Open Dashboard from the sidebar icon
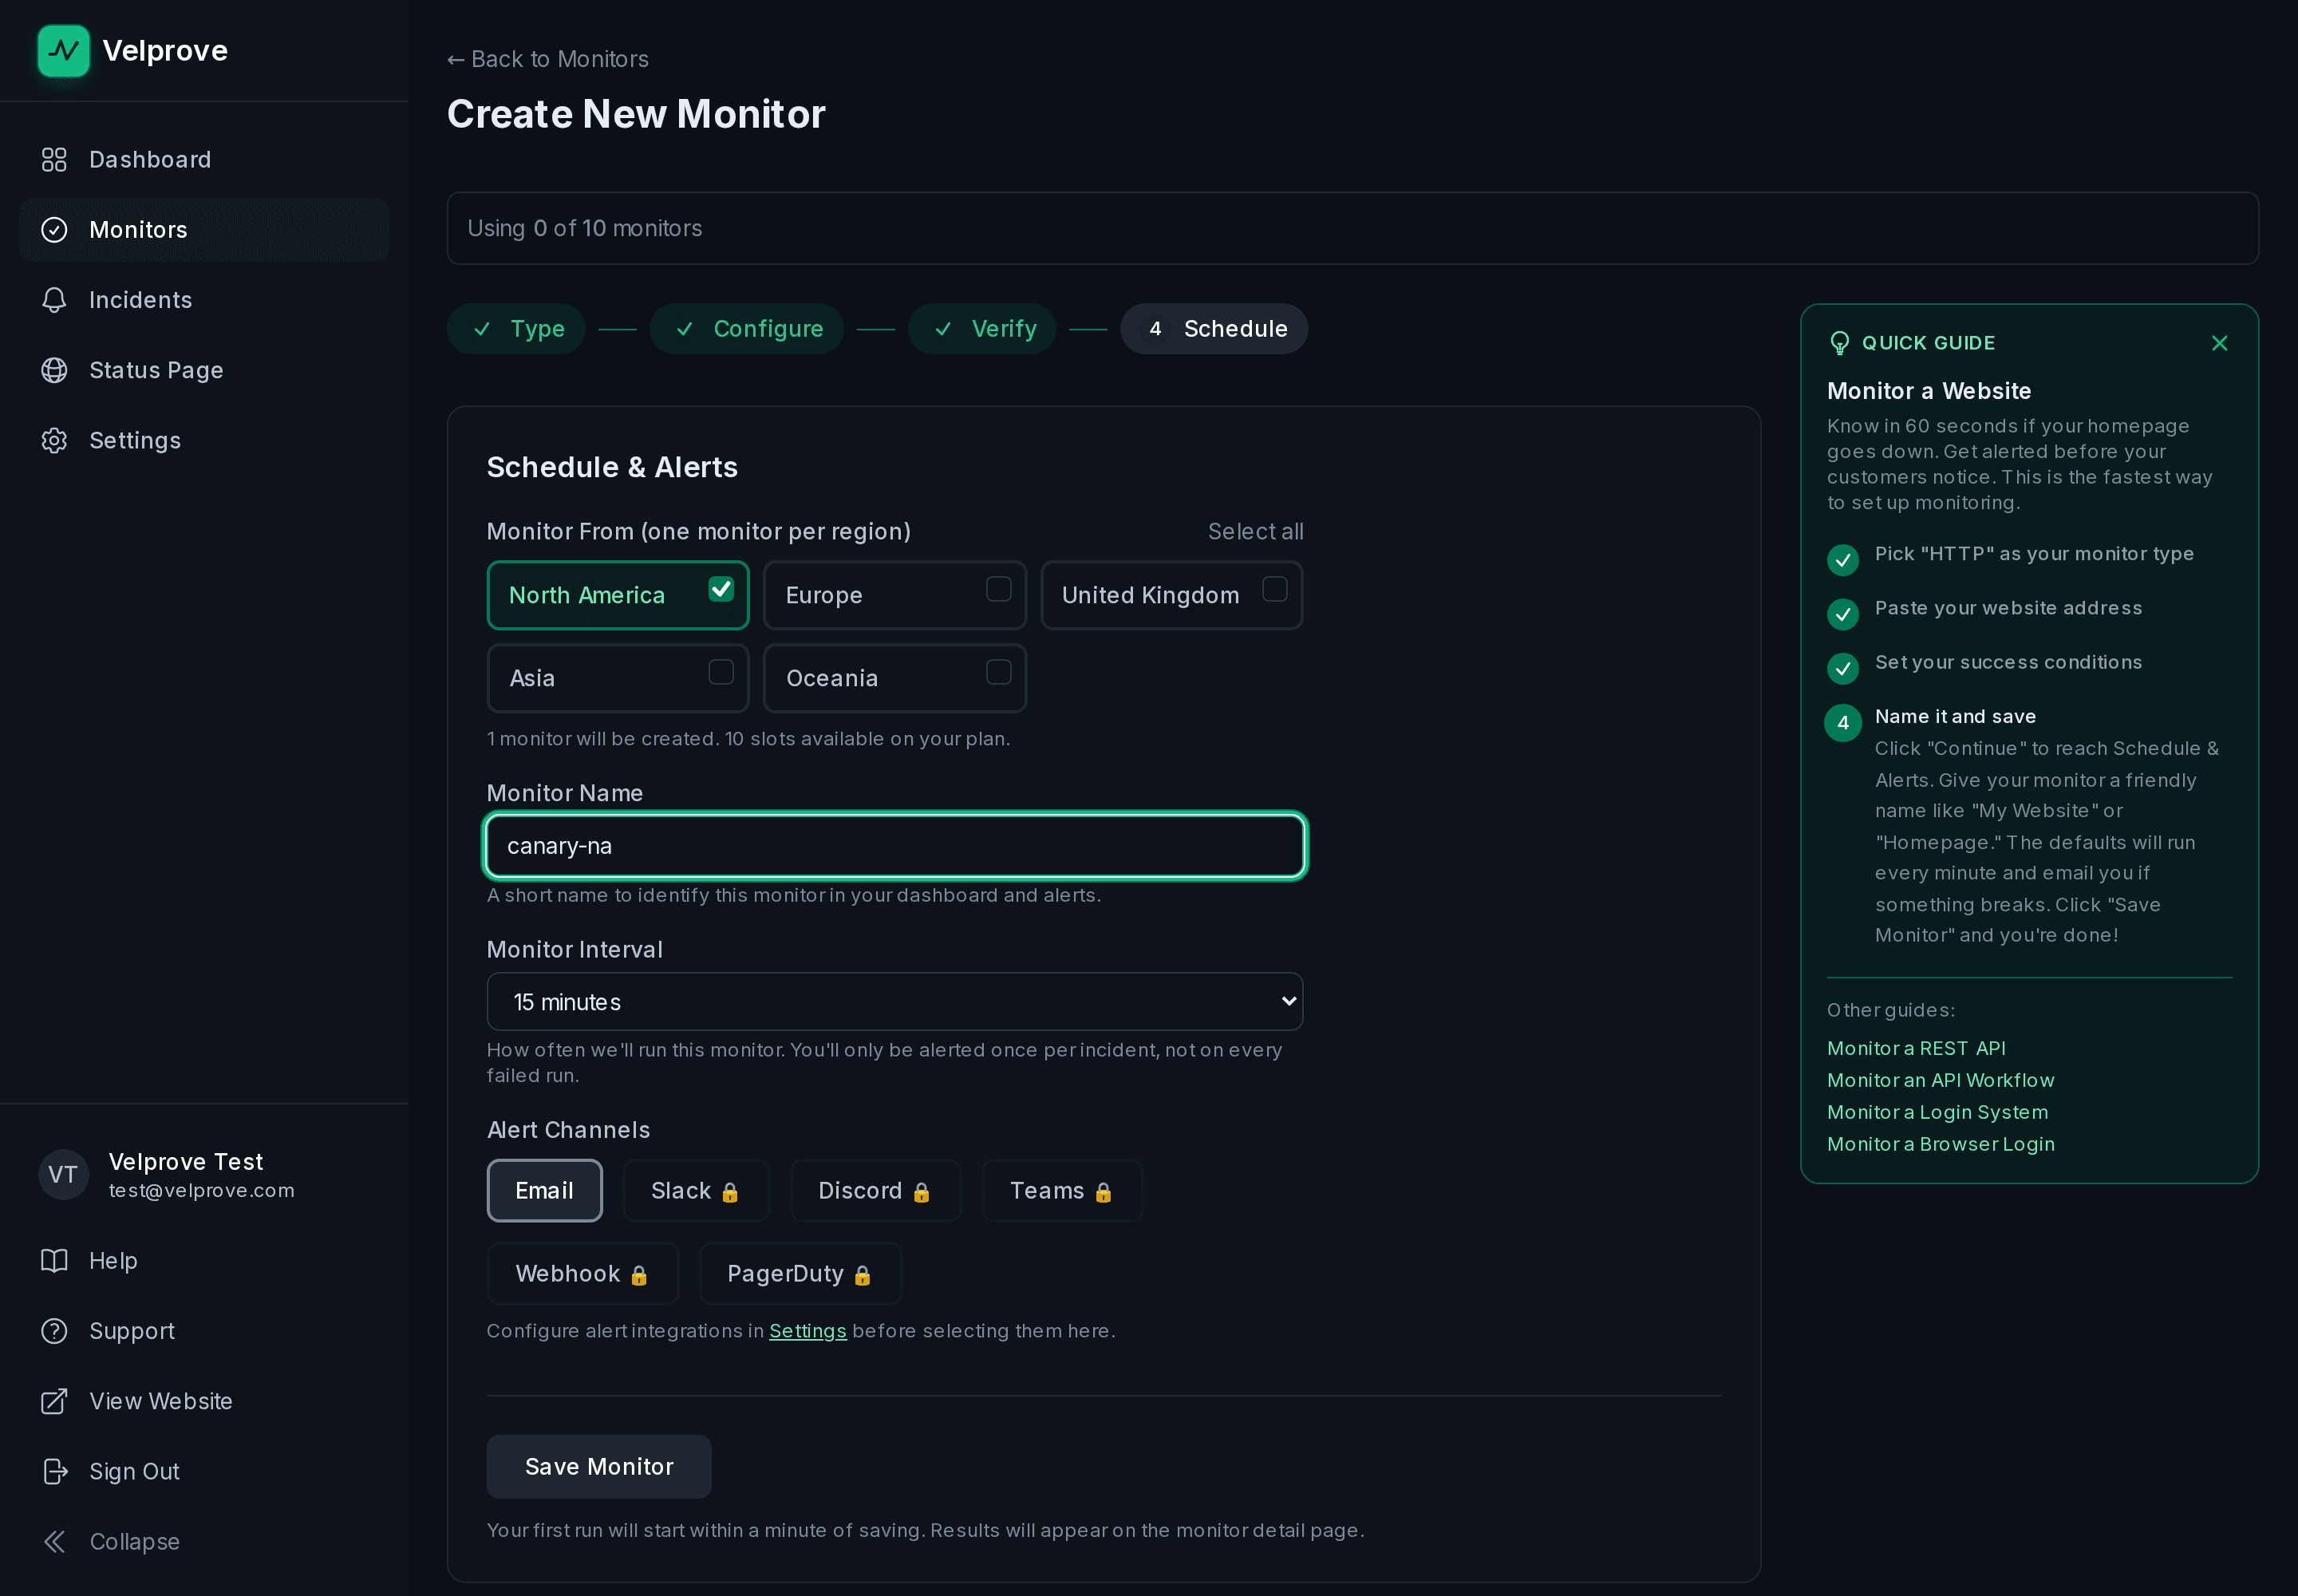The height and width of the screenshot is (1596, 2298). pos(54,160)
